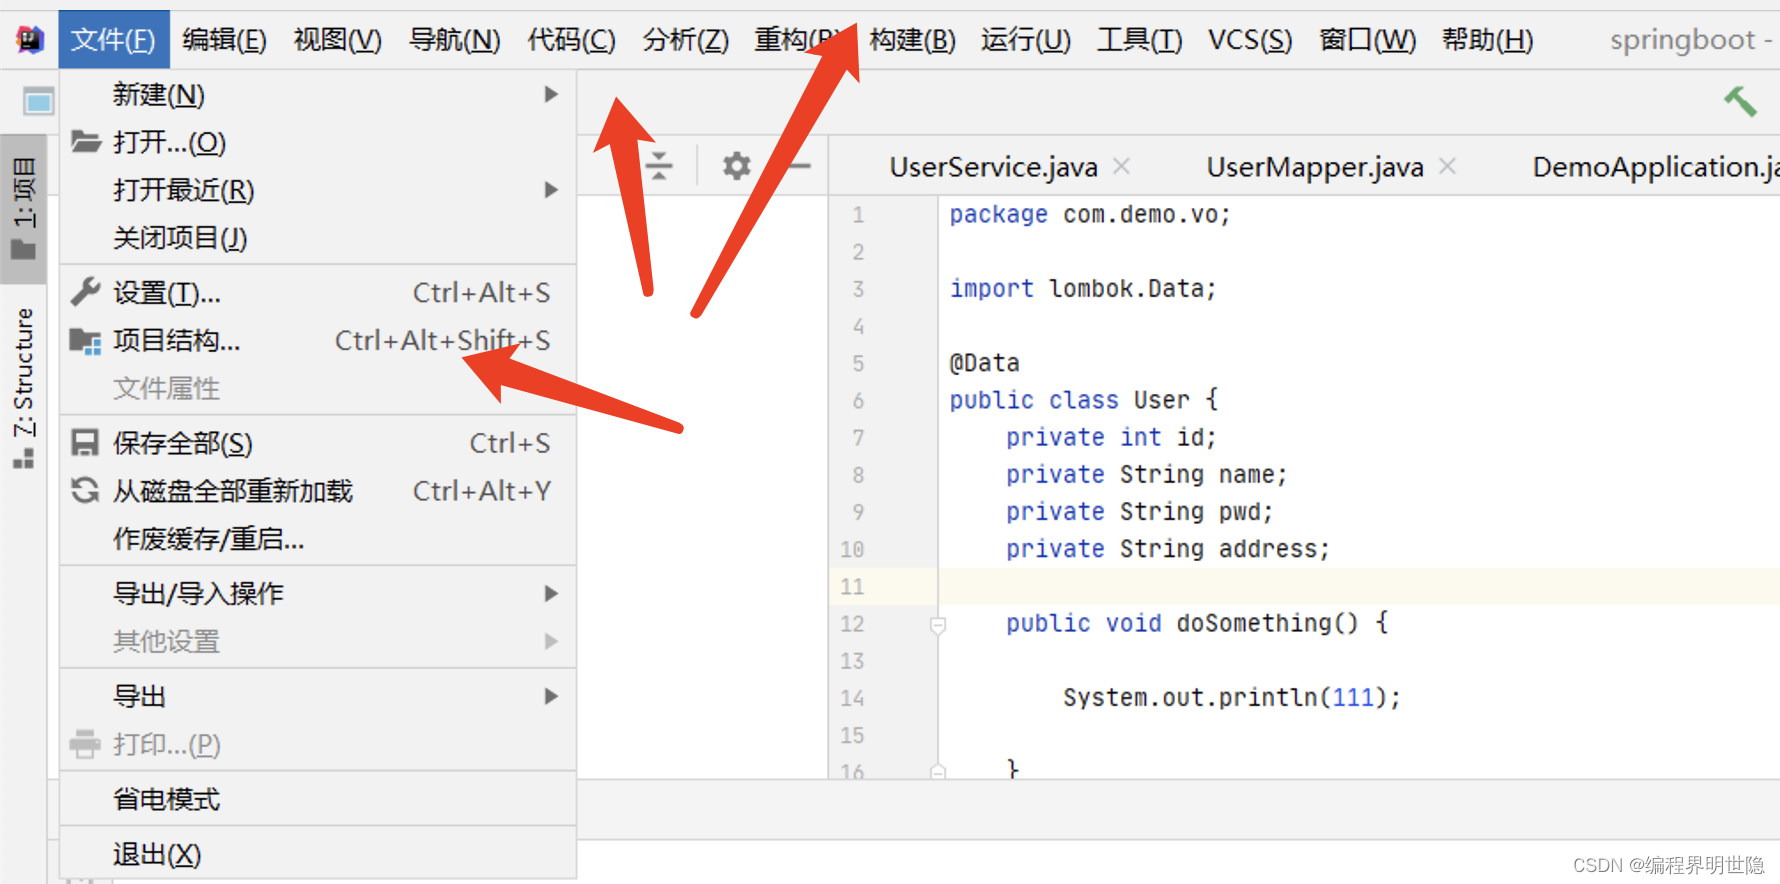Click the tool window toggle icon at top left
This screenshot has height=884, width=1780.
tap(38, 101)
